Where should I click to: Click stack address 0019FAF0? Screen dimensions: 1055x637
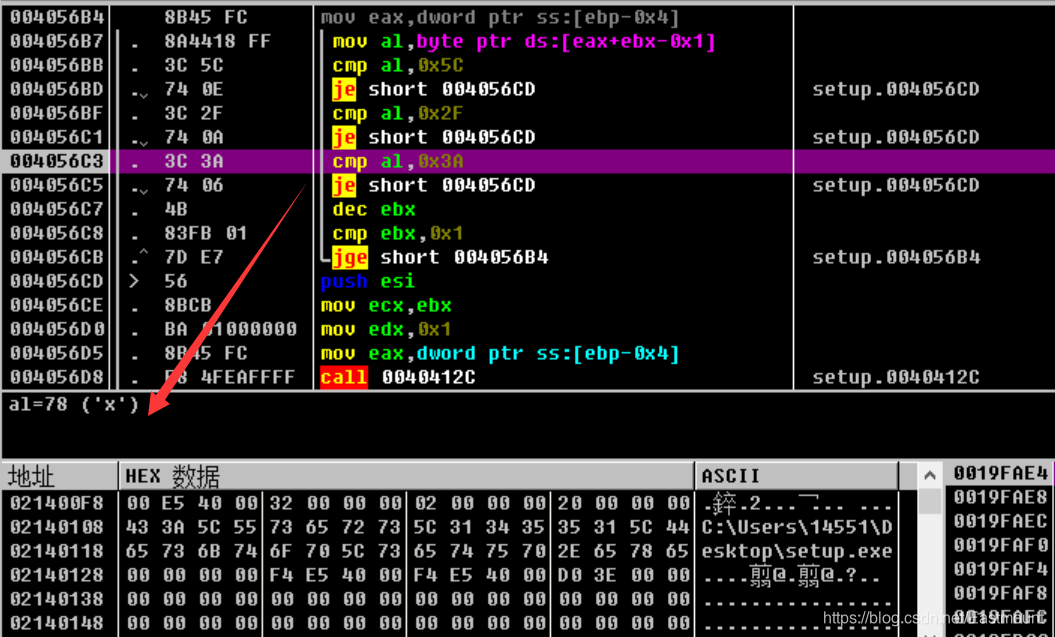coord(1001,545)
